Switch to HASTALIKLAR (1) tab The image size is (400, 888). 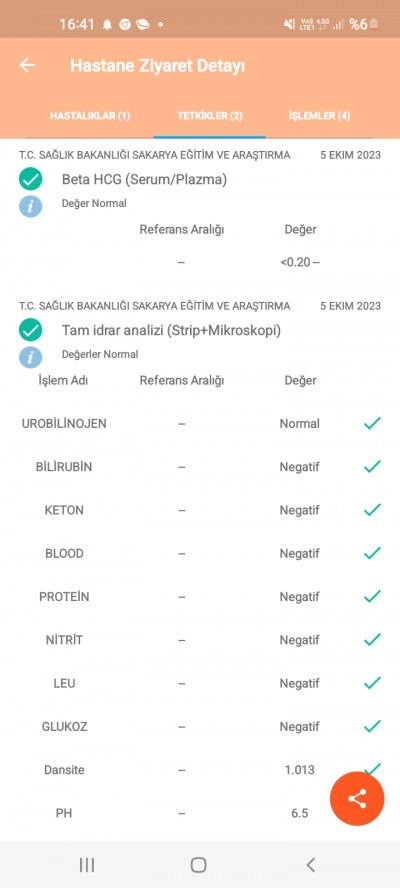tap(90, 116)
